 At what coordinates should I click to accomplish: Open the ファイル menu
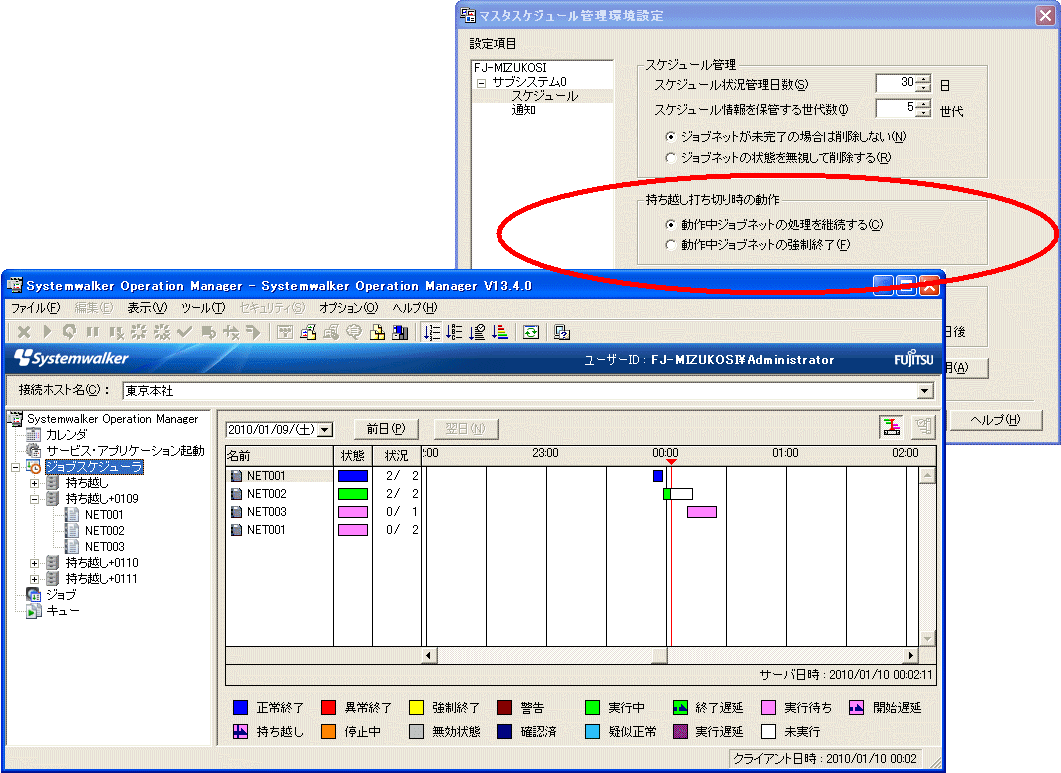tap(35, 308)
